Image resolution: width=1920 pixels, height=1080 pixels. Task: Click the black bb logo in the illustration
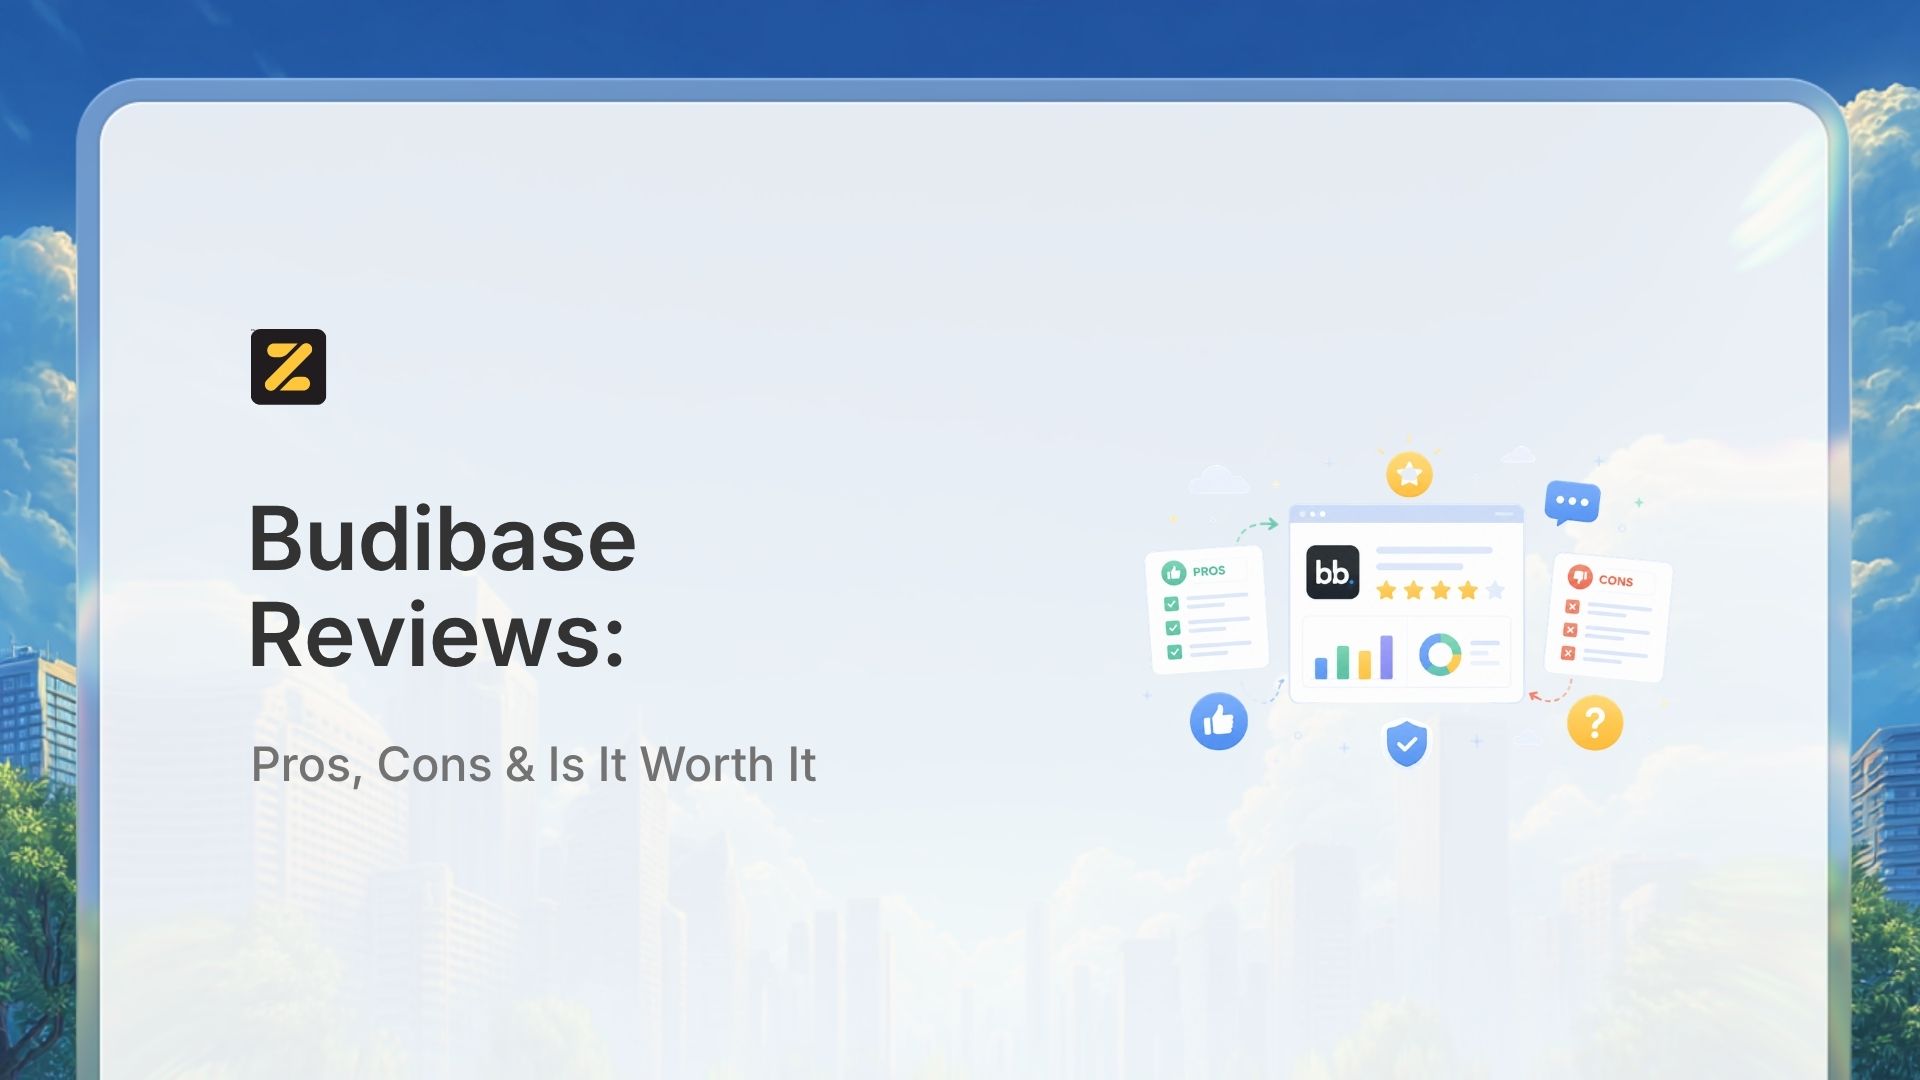tap(1332, 573)
